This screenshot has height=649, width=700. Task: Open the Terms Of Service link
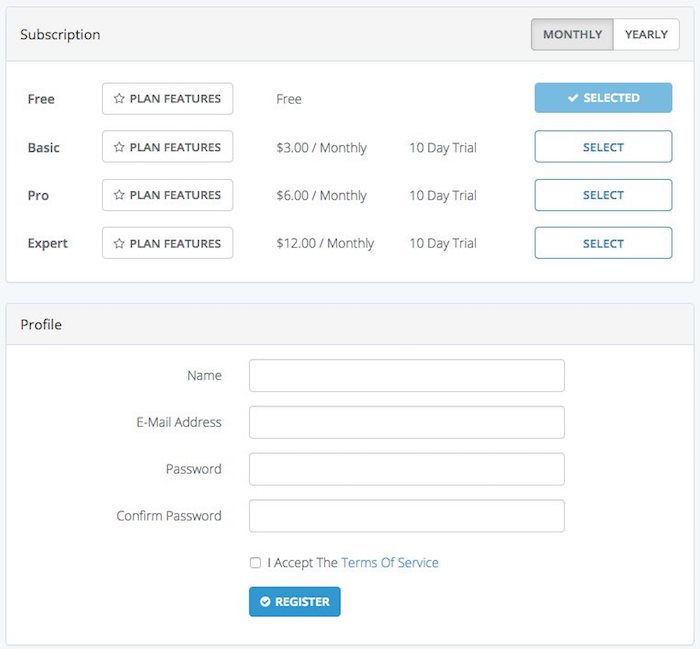click(390, 563)
